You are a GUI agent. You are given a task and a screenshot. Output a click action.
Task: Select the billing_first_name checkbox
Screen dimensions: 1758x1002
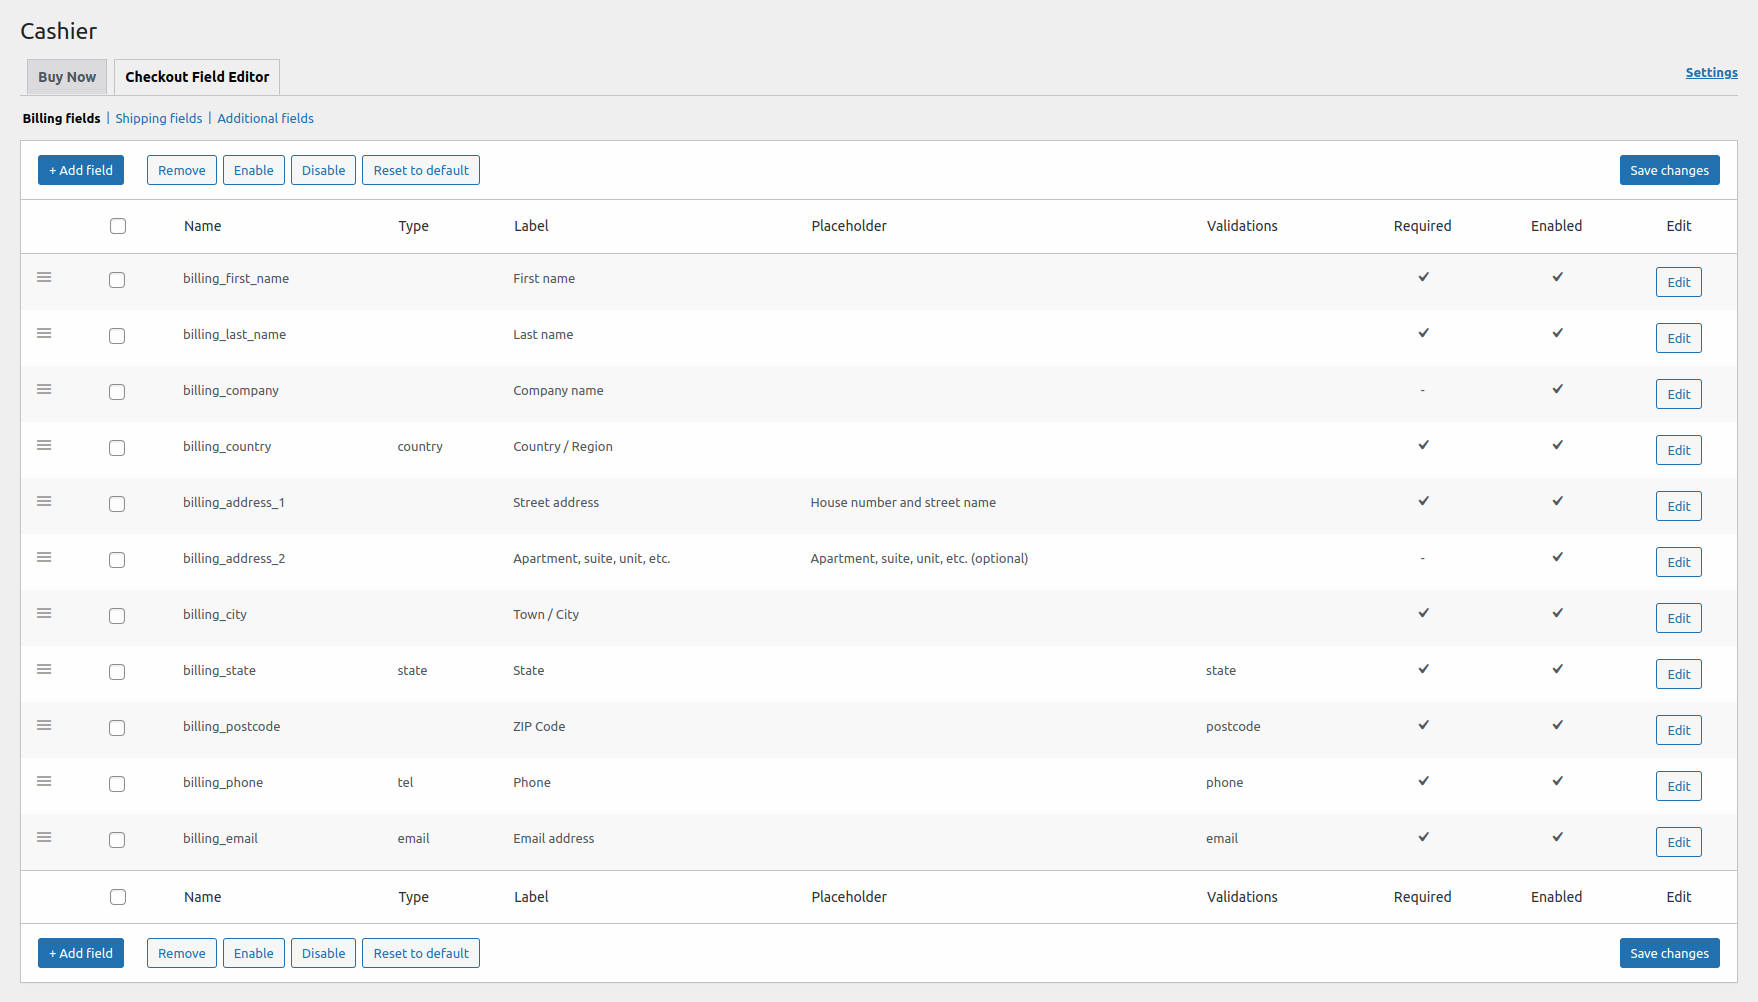click(117, 280)
